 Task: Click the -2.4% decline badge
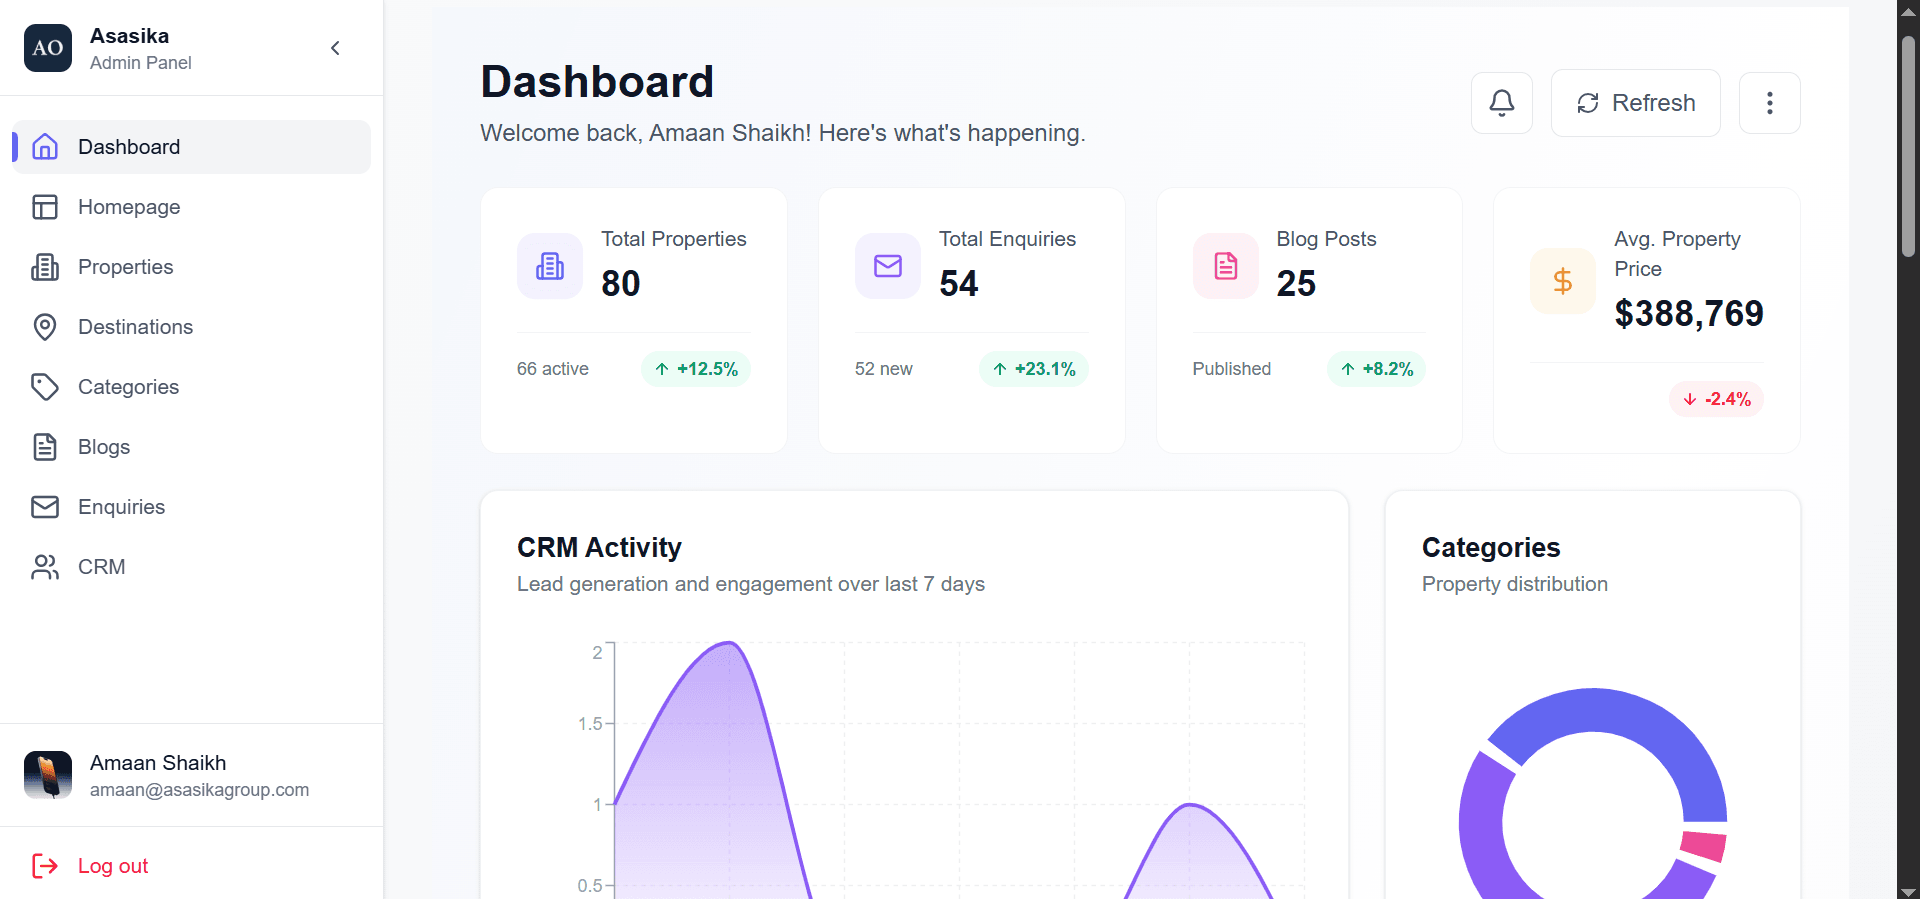point(1716,399)
